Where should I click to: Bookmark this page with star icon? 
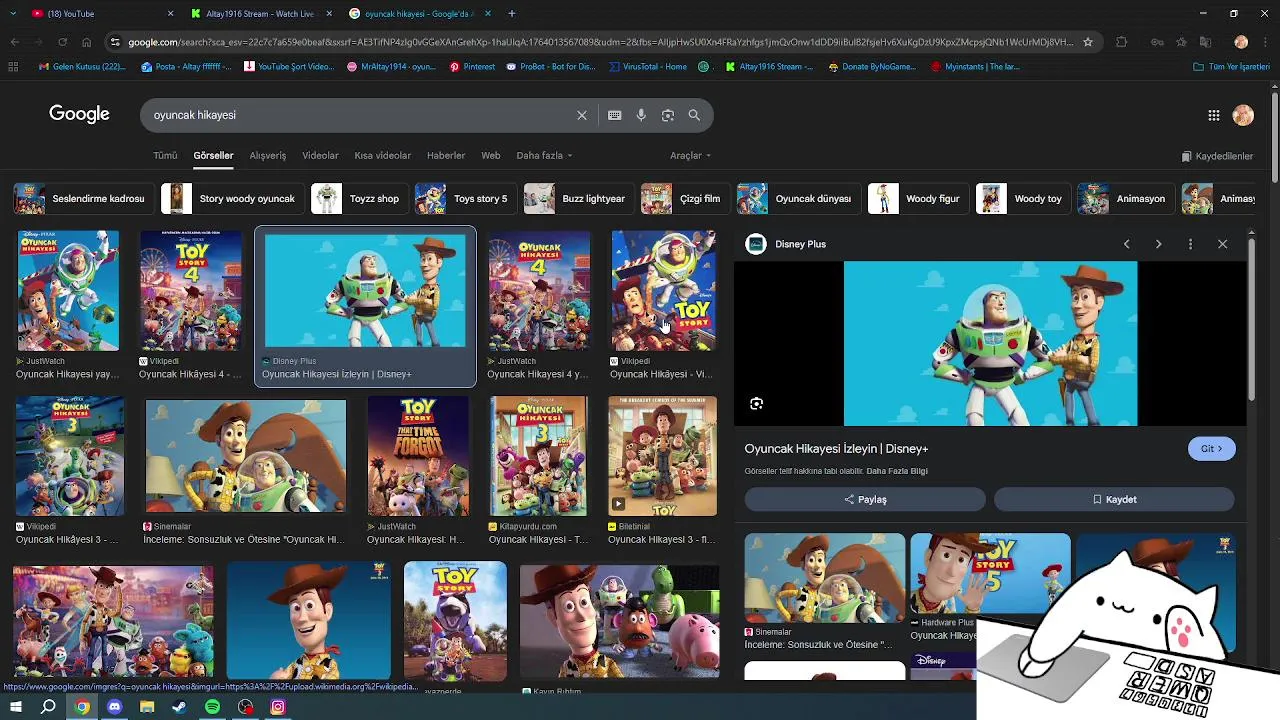coord(1088,42)
